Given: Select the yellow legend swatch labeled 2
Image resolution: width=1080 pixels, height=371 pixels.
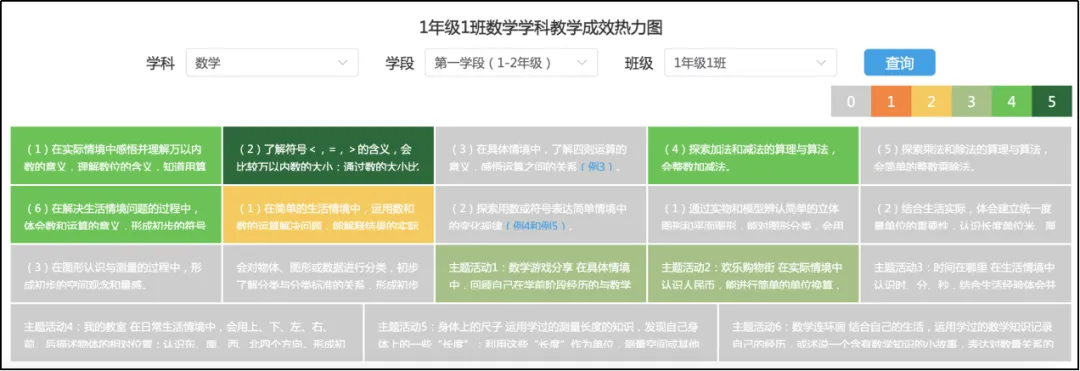Looking at the screenshot, I should [x=931, y=102].
